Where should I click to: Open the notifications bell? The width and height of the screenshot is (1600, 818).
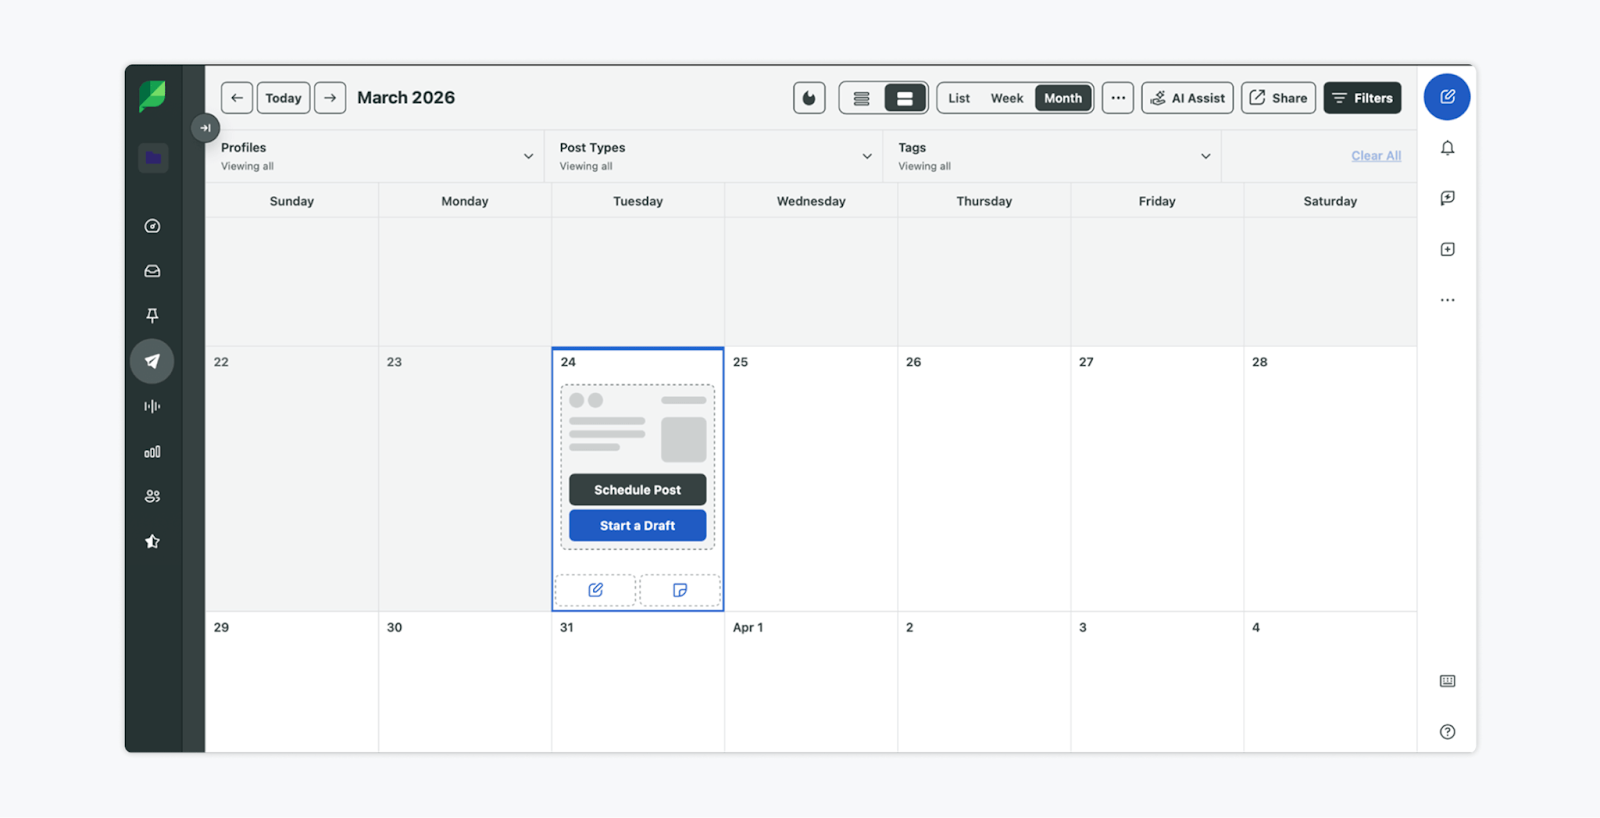(x=1447, y=148)
